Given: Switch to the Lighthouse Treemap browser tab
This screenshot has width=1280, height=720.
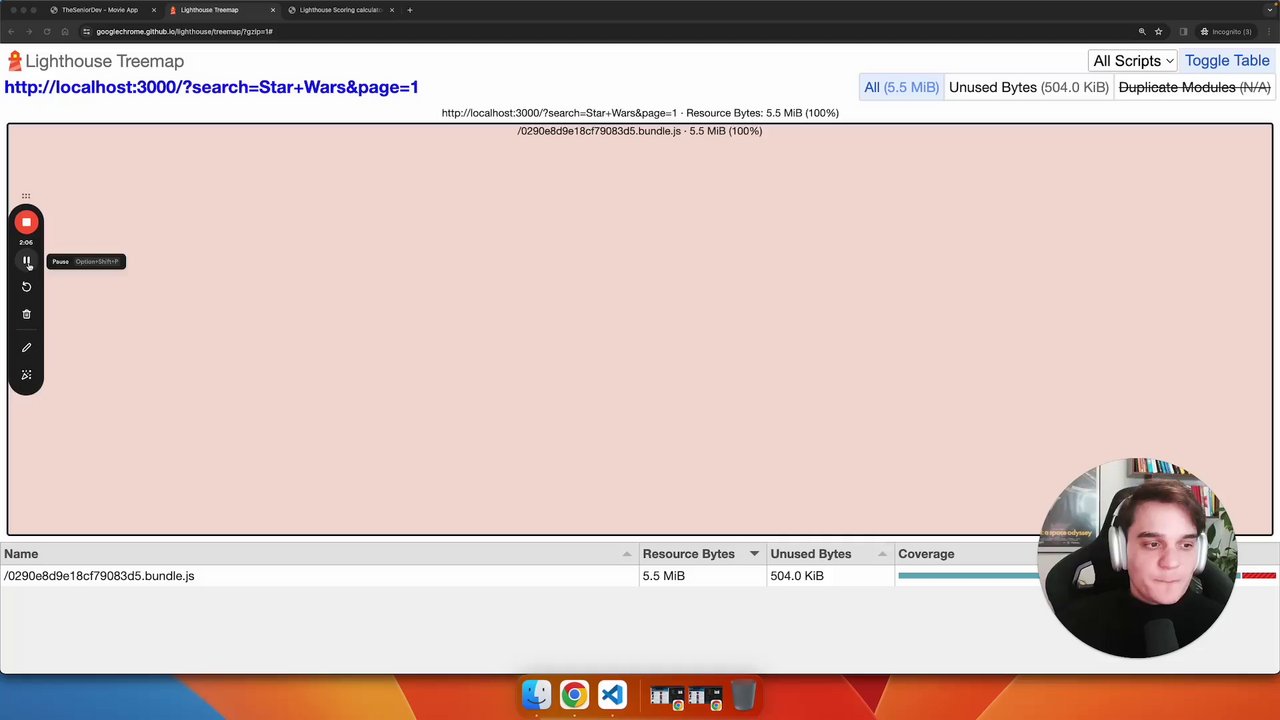Looking at the screenshot, I should pos(209,10).
